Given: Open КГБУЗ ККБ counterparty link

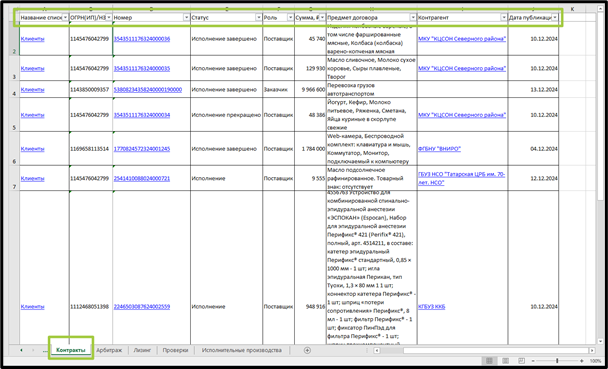Looking at the screenshot, I should point(432,307).
